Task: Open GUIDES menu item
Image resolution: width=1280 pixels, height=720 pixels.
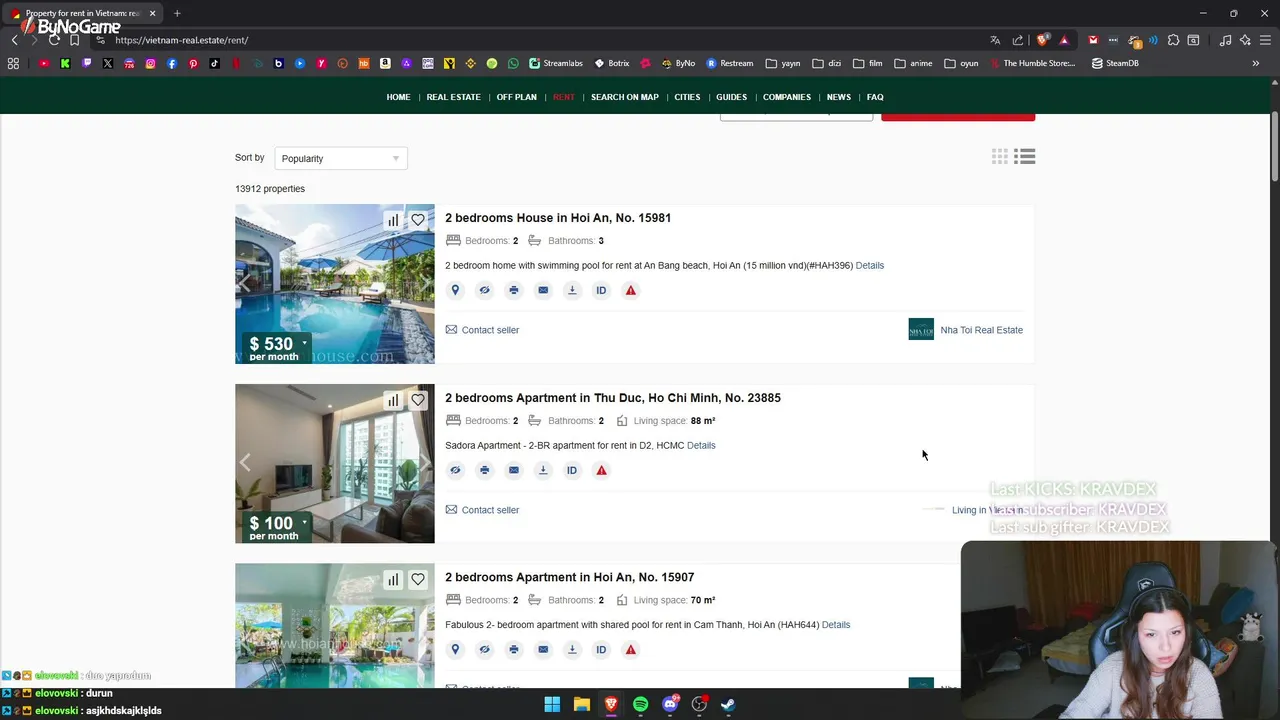Action: tap(731, 97)
